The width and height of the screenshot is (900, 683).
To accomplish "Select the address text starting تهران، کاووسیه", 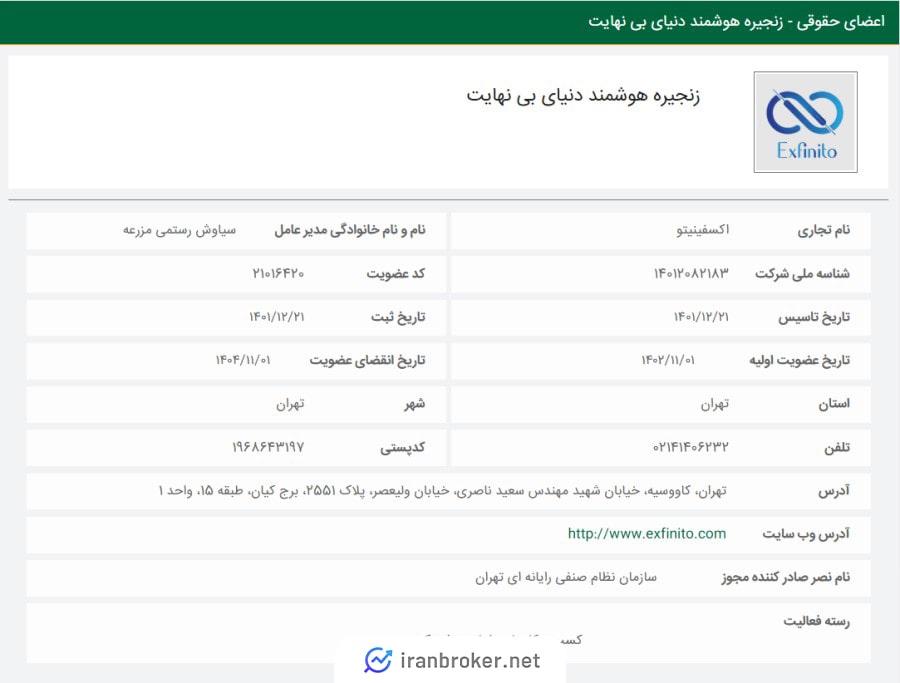I will pyautogui.click(x=443, y=491).
